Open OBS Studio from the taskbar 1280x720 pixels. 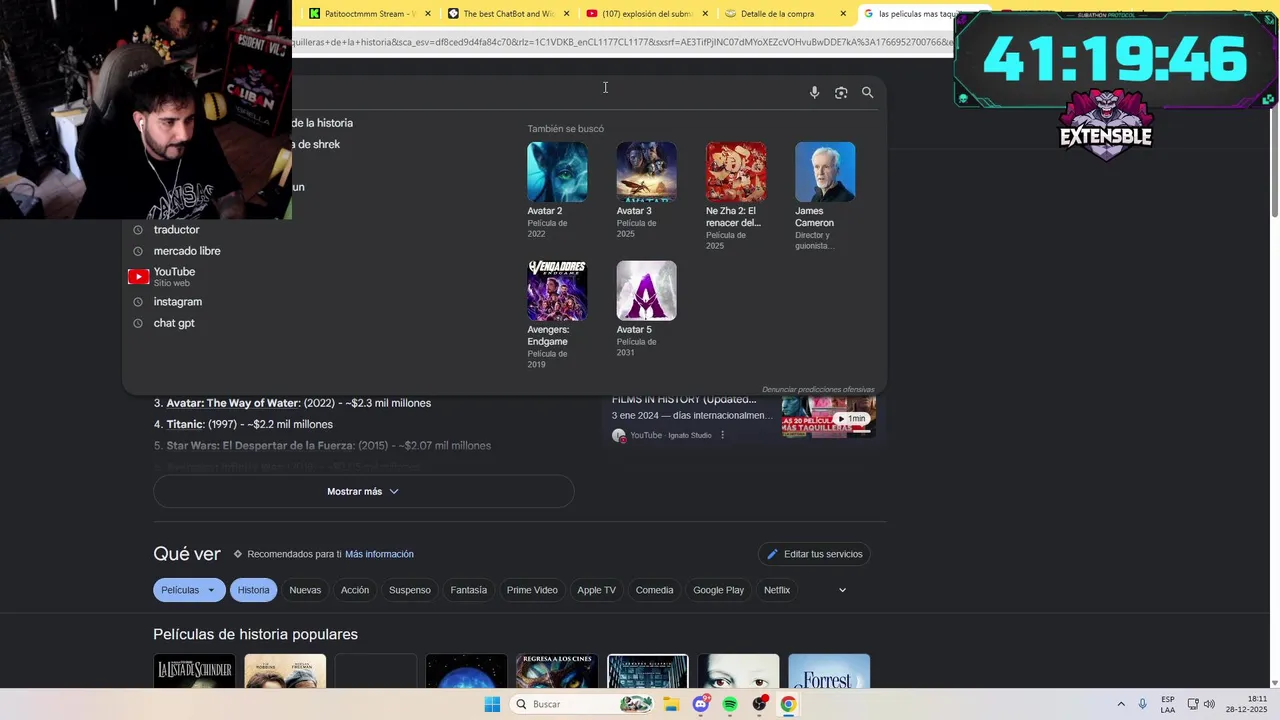coord(759,704)
